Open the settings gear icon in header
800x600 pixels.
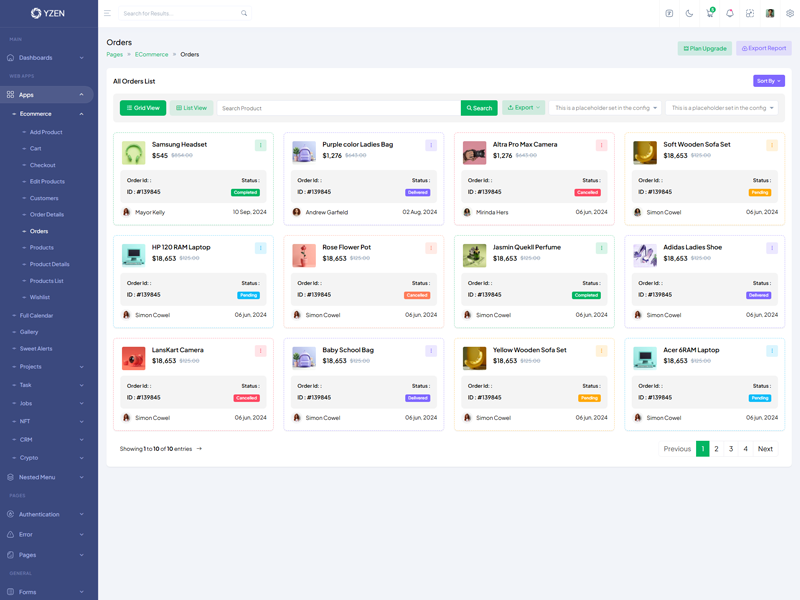(x=790, y=14)
